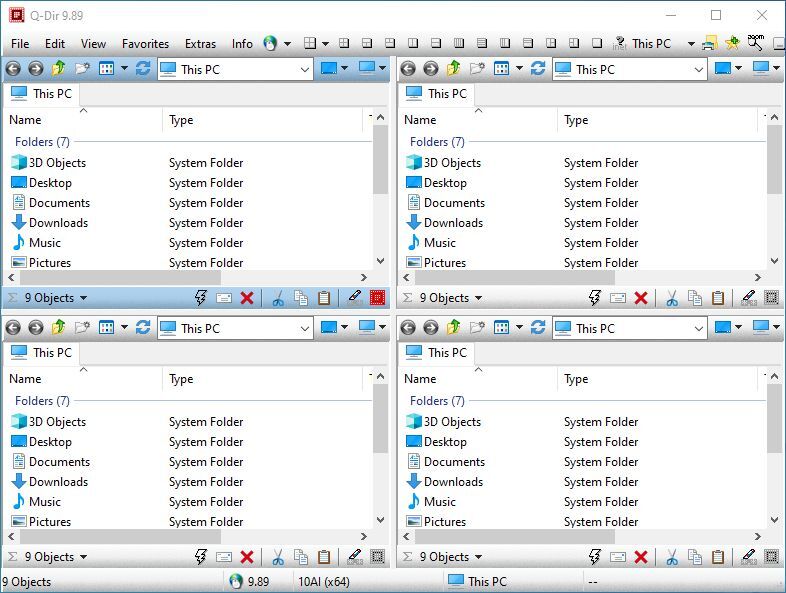
Task: Expand the address combo box in bottom-left pane
Action: coord(304,328)
